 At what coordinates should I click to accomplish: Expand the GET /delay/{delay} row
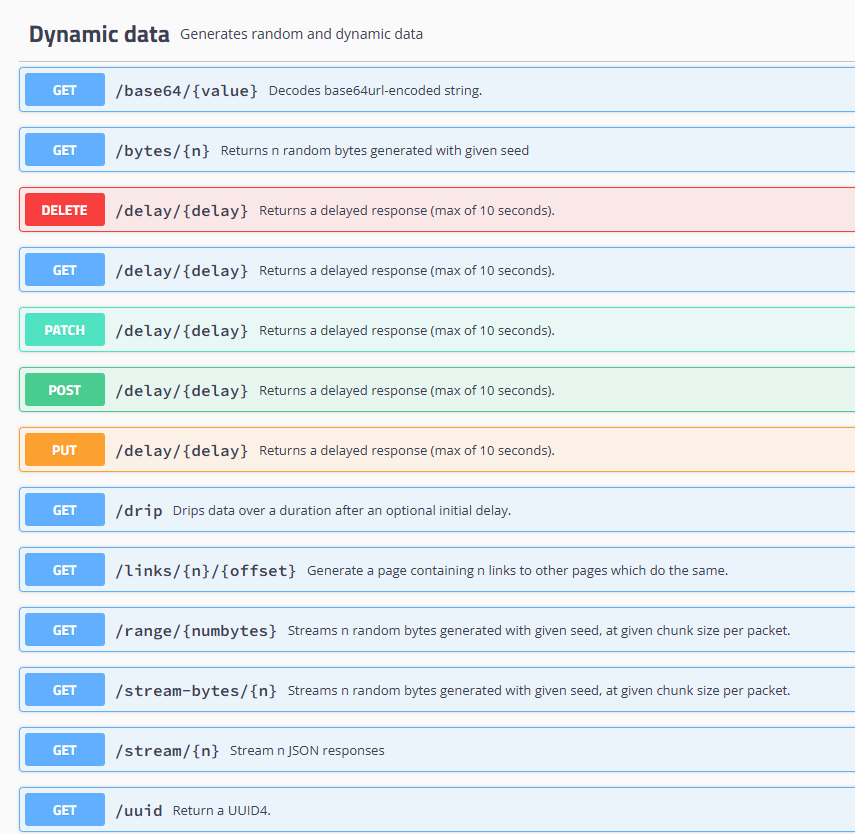coord(181,270)
